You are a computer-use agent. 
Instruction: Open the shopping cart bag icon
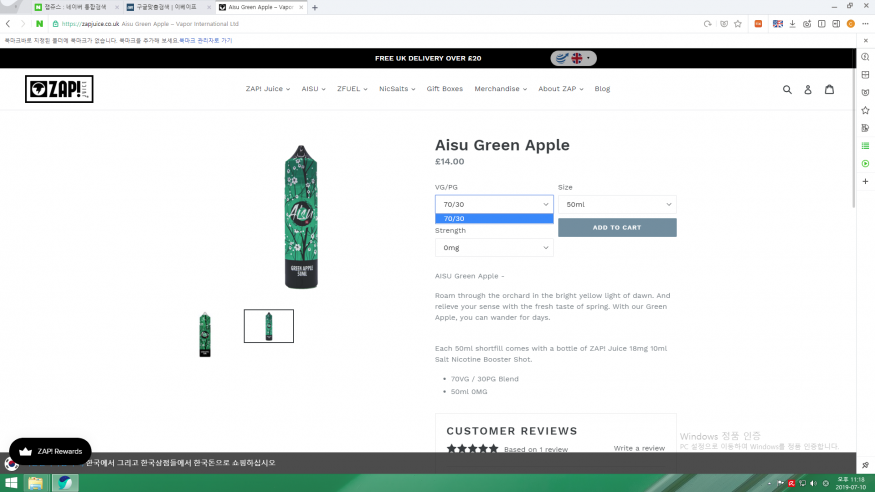[829, 89]
